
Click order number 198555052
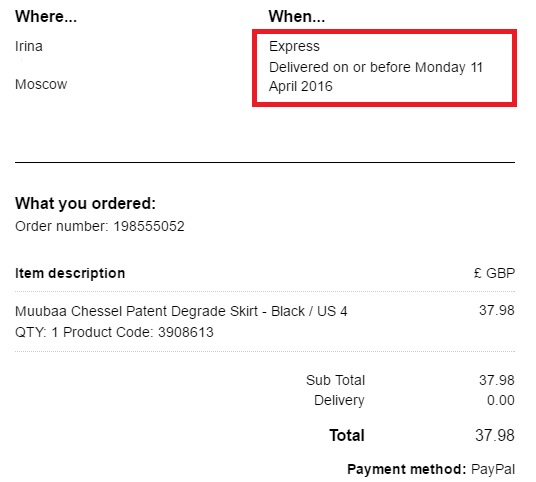click(149, 226)
